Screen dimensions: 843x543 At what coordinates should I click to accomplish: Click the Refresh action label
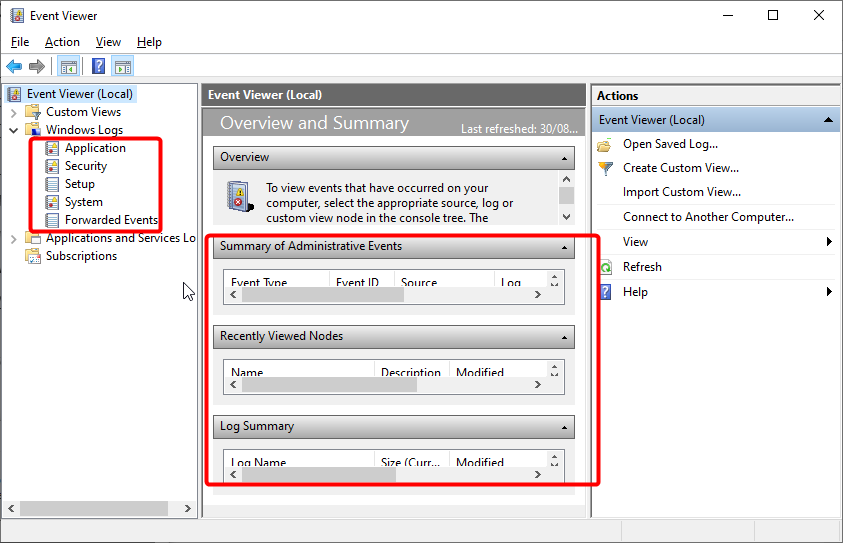642,267
